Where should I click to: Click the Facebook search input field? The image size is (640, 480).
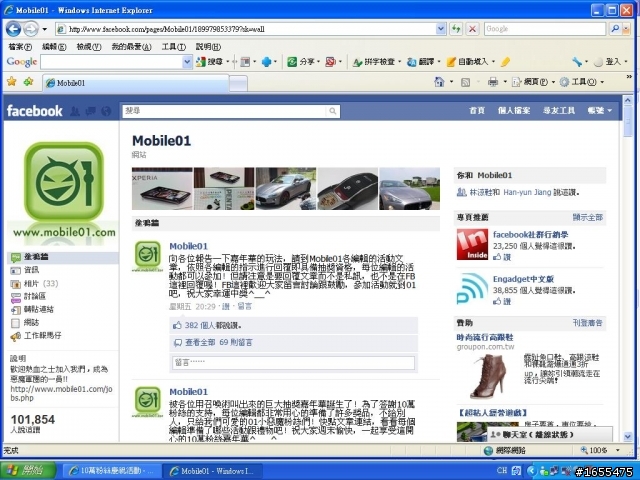point(224,111)
